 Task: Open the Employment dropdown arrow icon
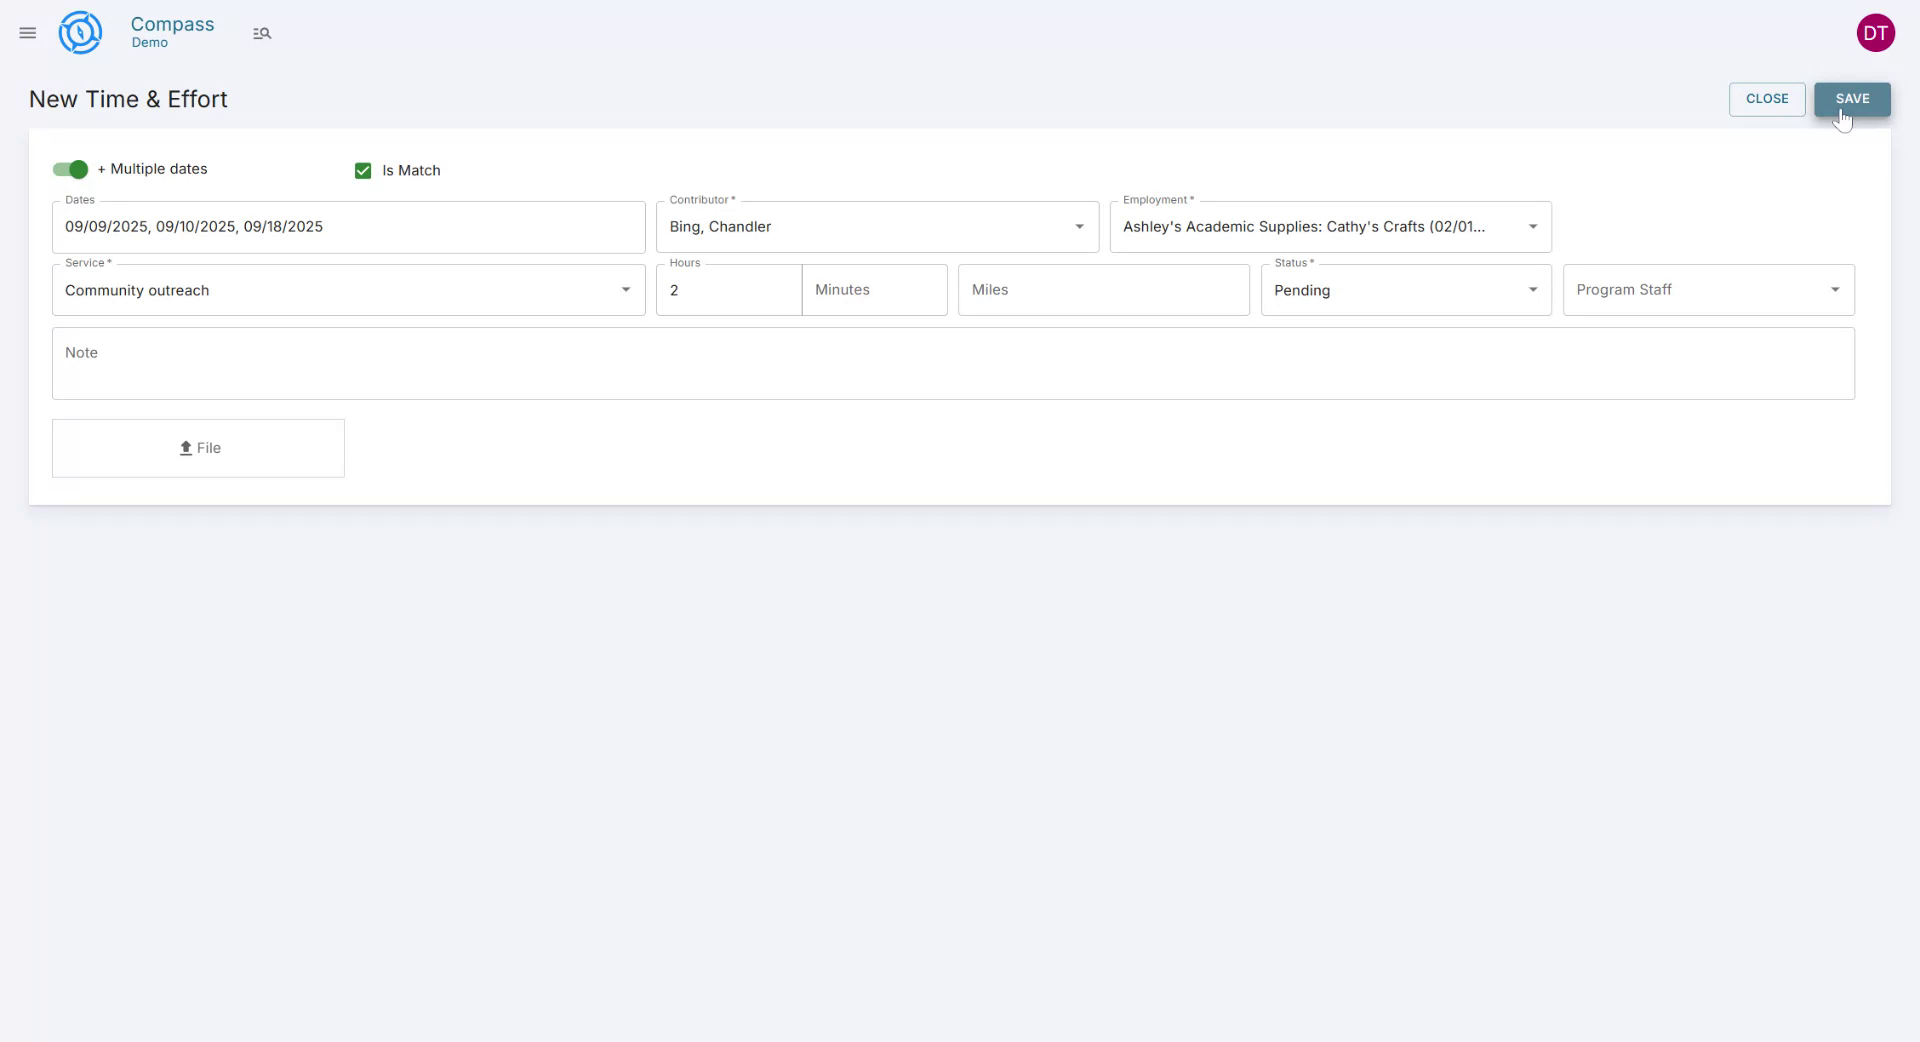pos(1532,227)
